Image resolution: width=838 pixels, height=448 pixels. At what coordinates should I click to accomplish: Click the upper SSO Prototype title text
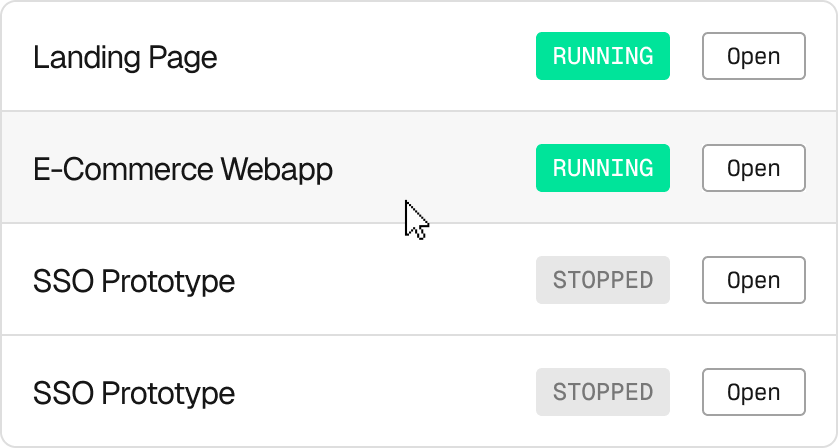[134, 281]
